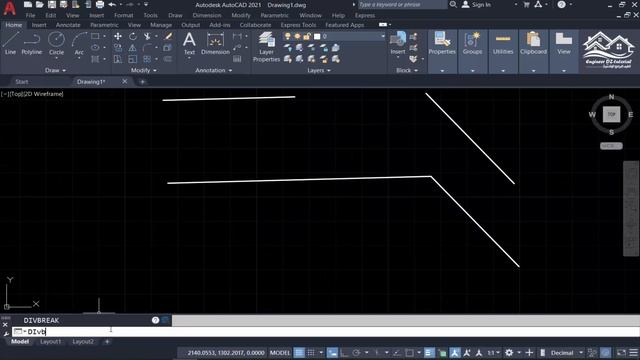Switch to the Annotate ribbon tab

pyautogui.click(x=68, y=25)
